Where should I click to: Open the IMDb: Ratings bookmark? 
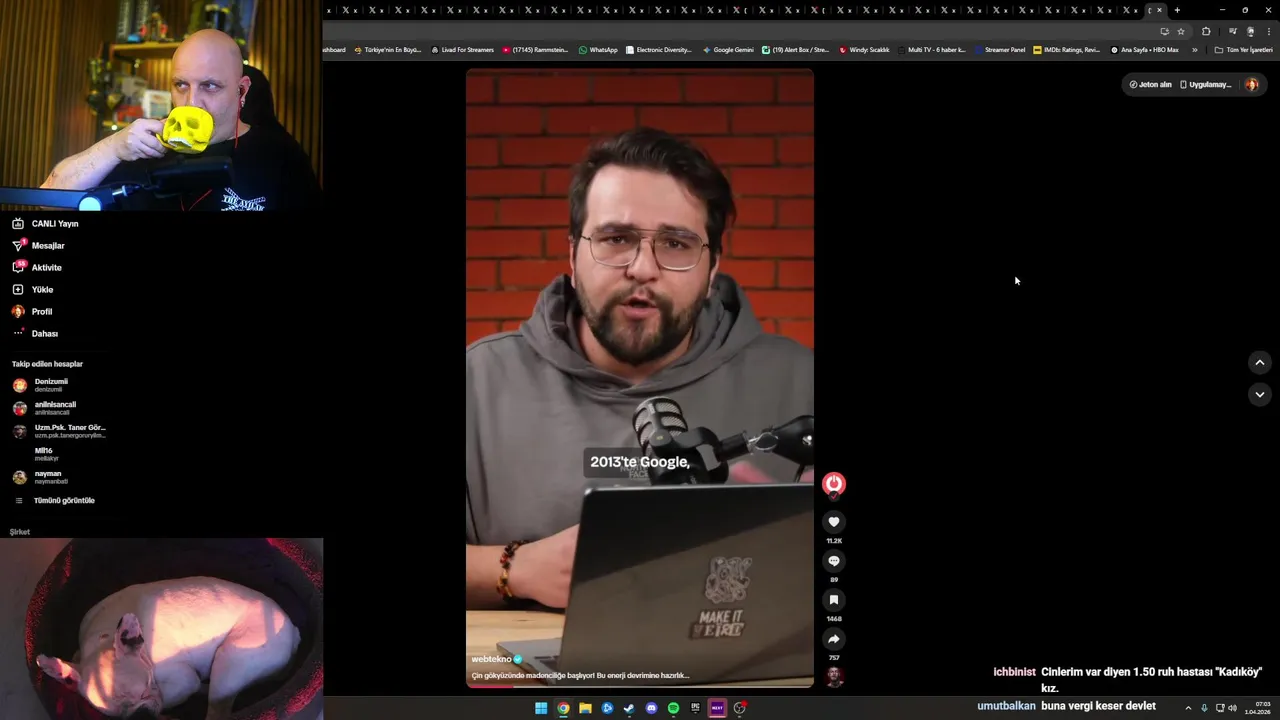(x=1066, y=50)
